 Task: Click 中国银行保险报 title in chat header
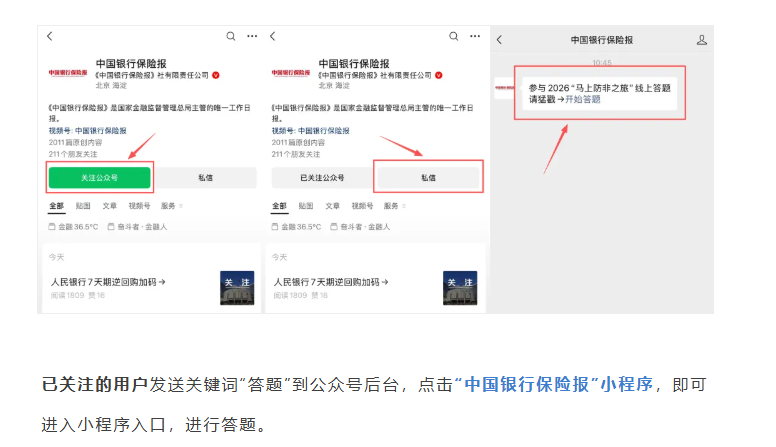click(x=602, y=40)
